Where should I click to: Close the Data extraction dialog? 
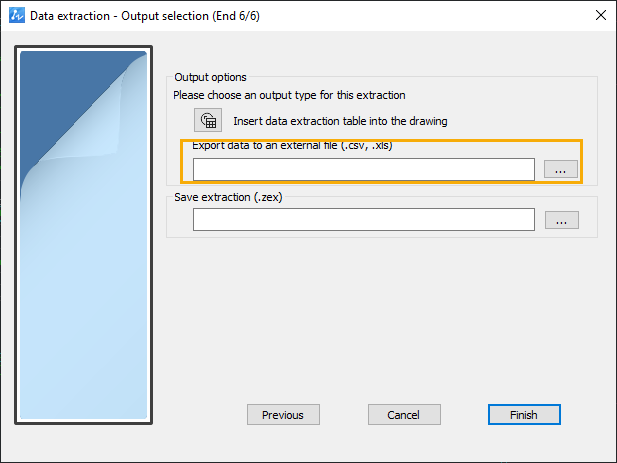point(600,15)
